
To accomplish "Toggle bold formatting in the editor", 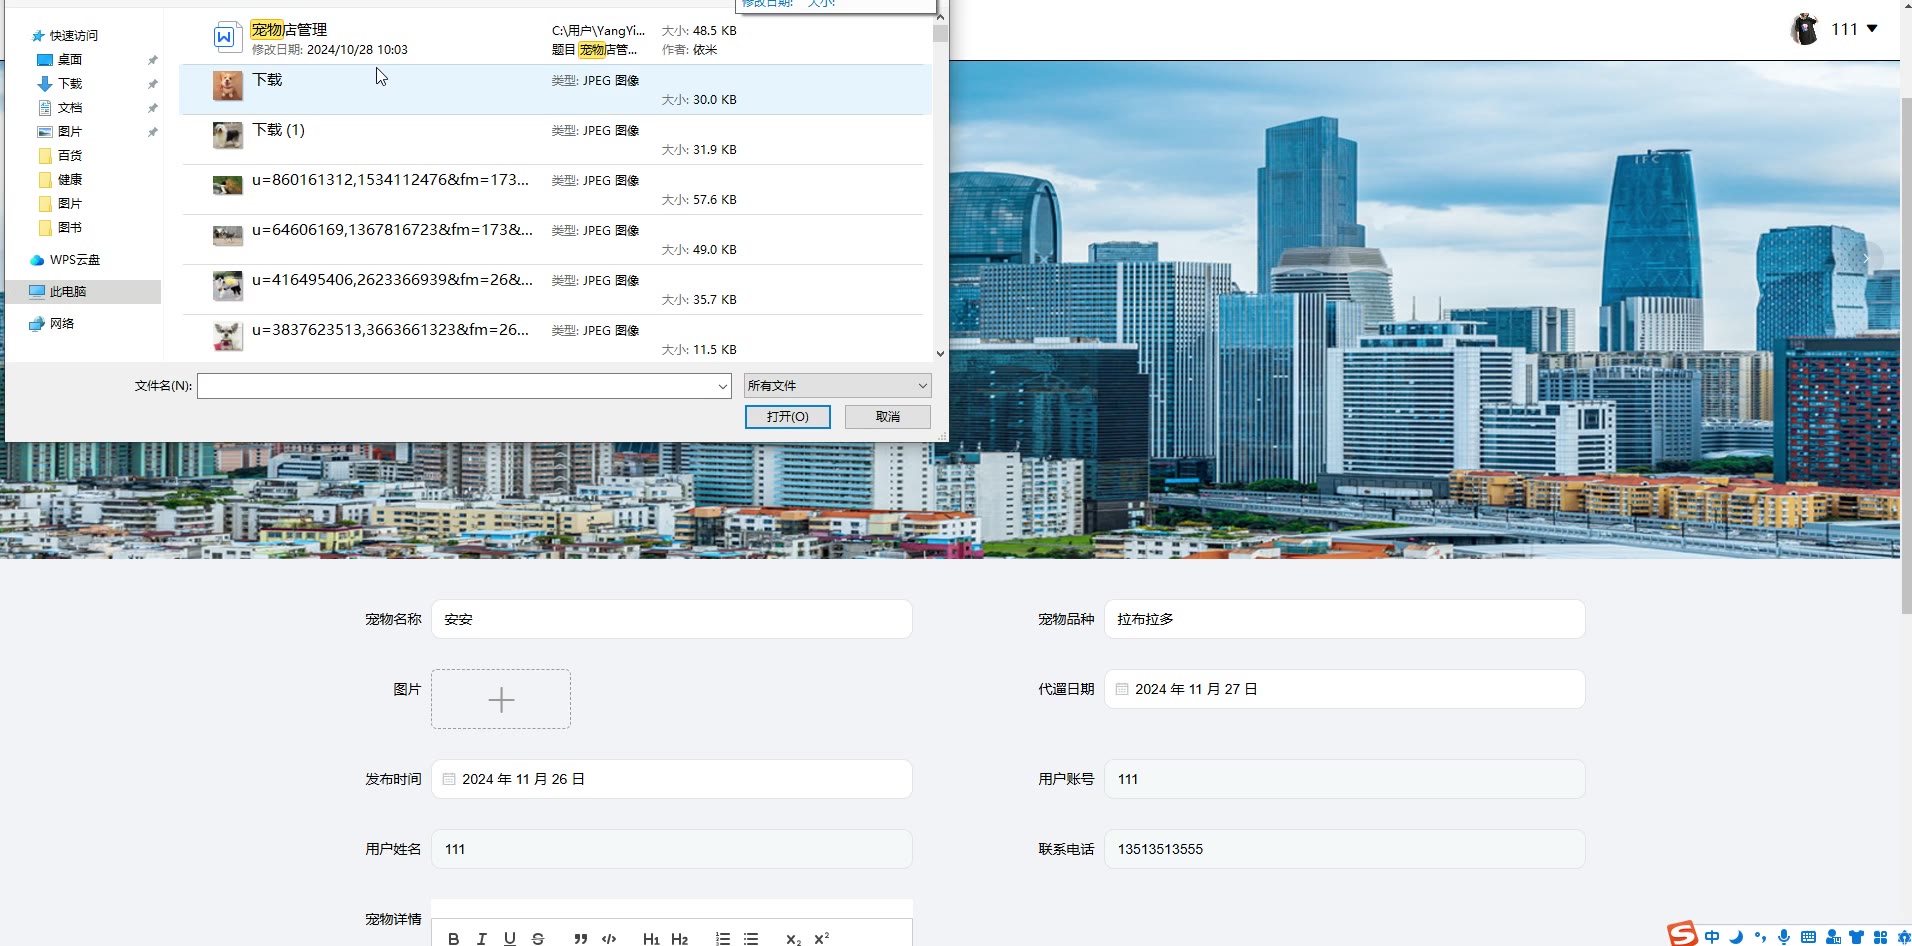I will coord(454,938).
